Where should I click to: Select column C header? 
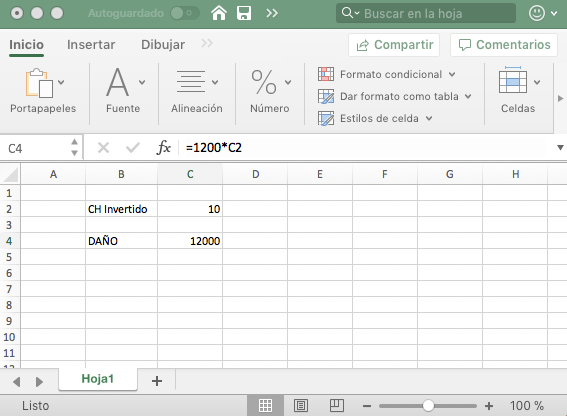pyautogui.click(x=190, y=174)
